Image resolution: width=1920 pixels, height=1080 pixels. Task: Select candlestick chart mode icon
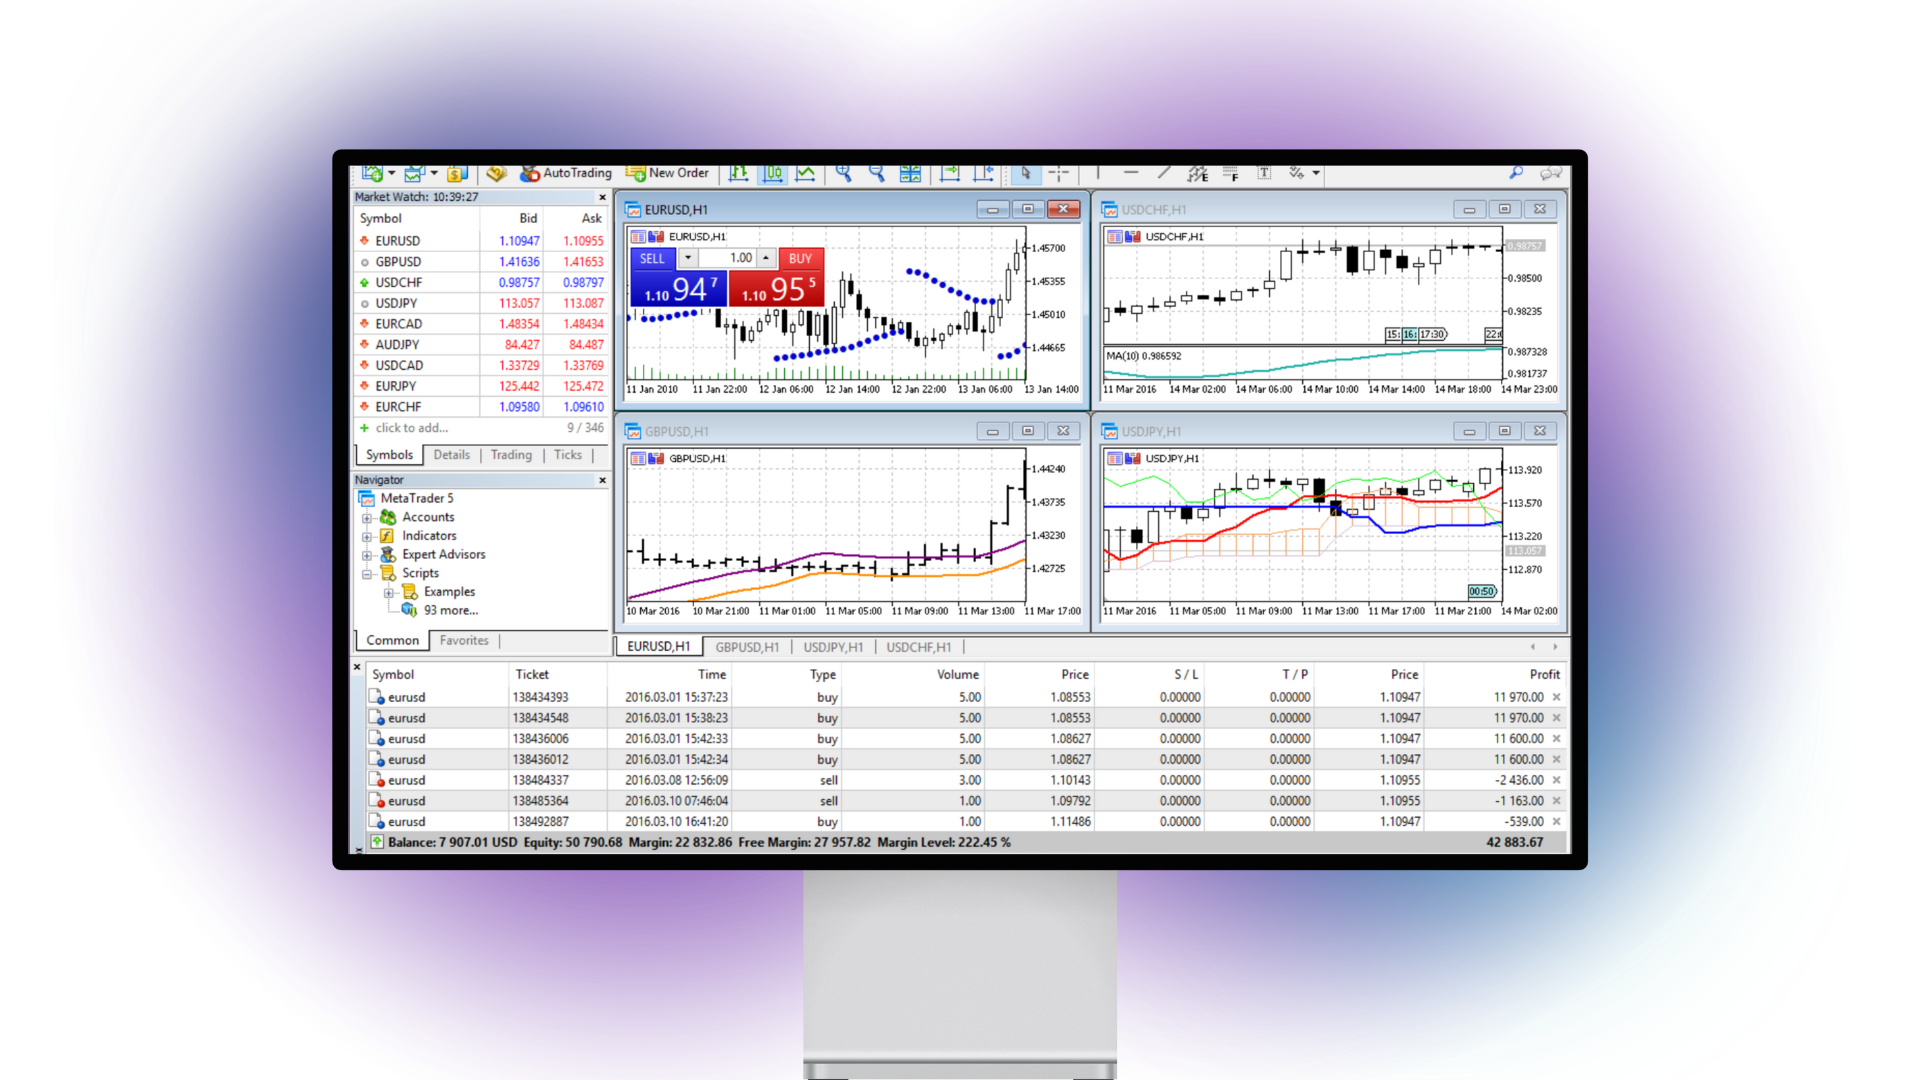click(x=773, y=173)
